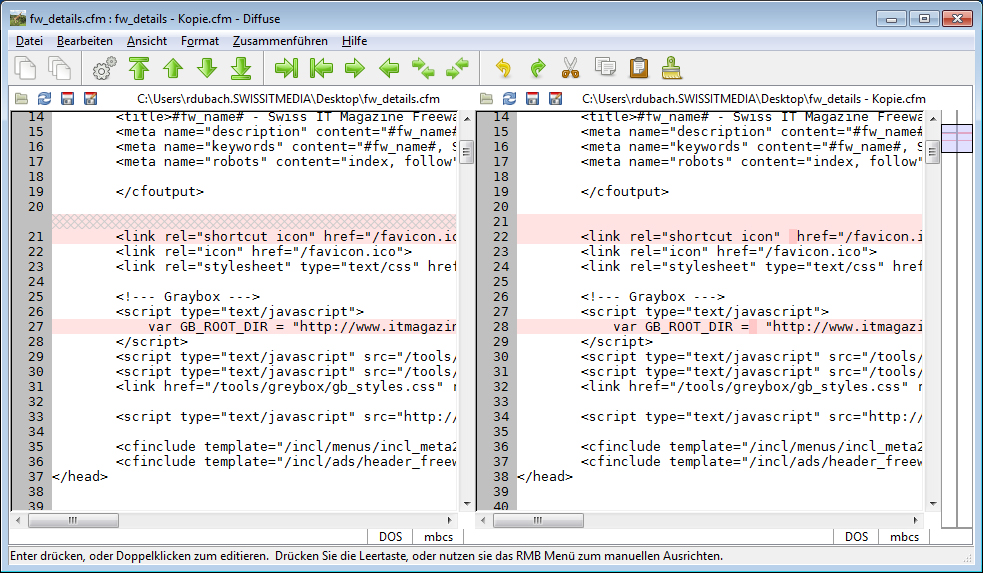Merge from right then left
Image resolution: width=983 pixels, height=573 pixels.
pyautogui.click(x=457, y=68)
